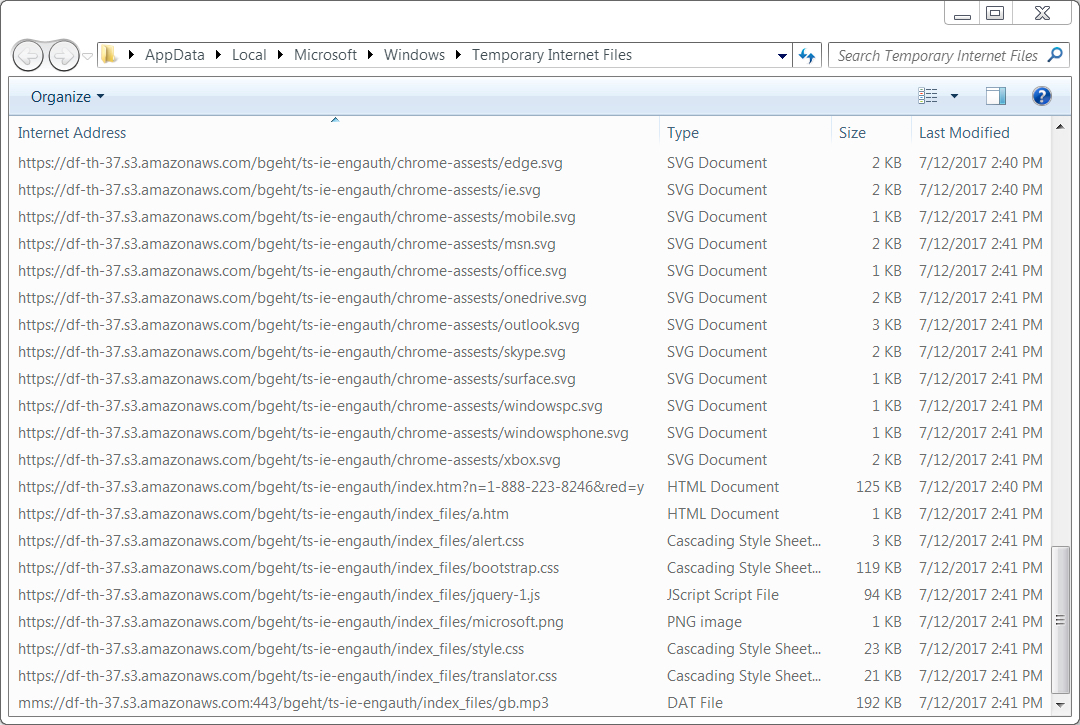Sort by the Last Modified column header
The width and height of the screenshot is (1080, 725).
point(982,133)
